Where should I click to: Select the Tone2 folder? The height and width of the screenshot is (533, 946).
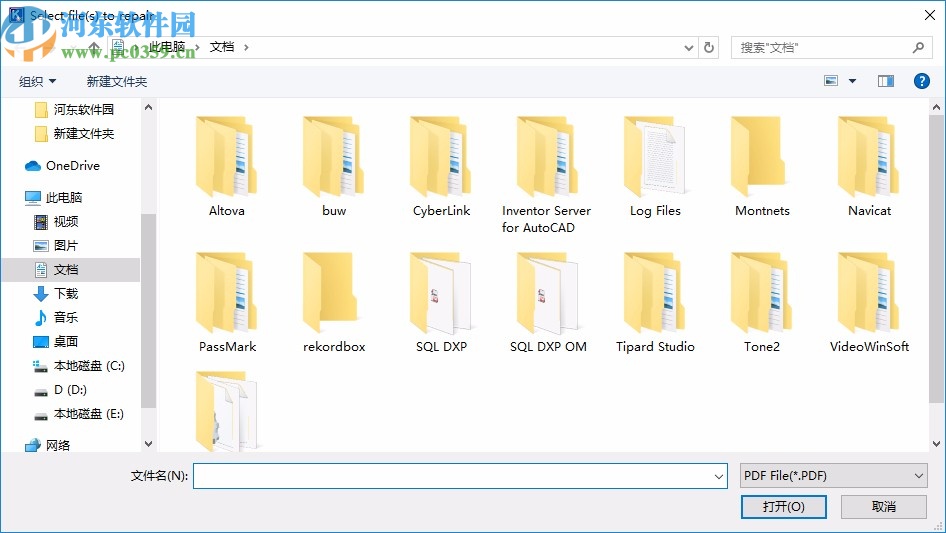(762, 303)
